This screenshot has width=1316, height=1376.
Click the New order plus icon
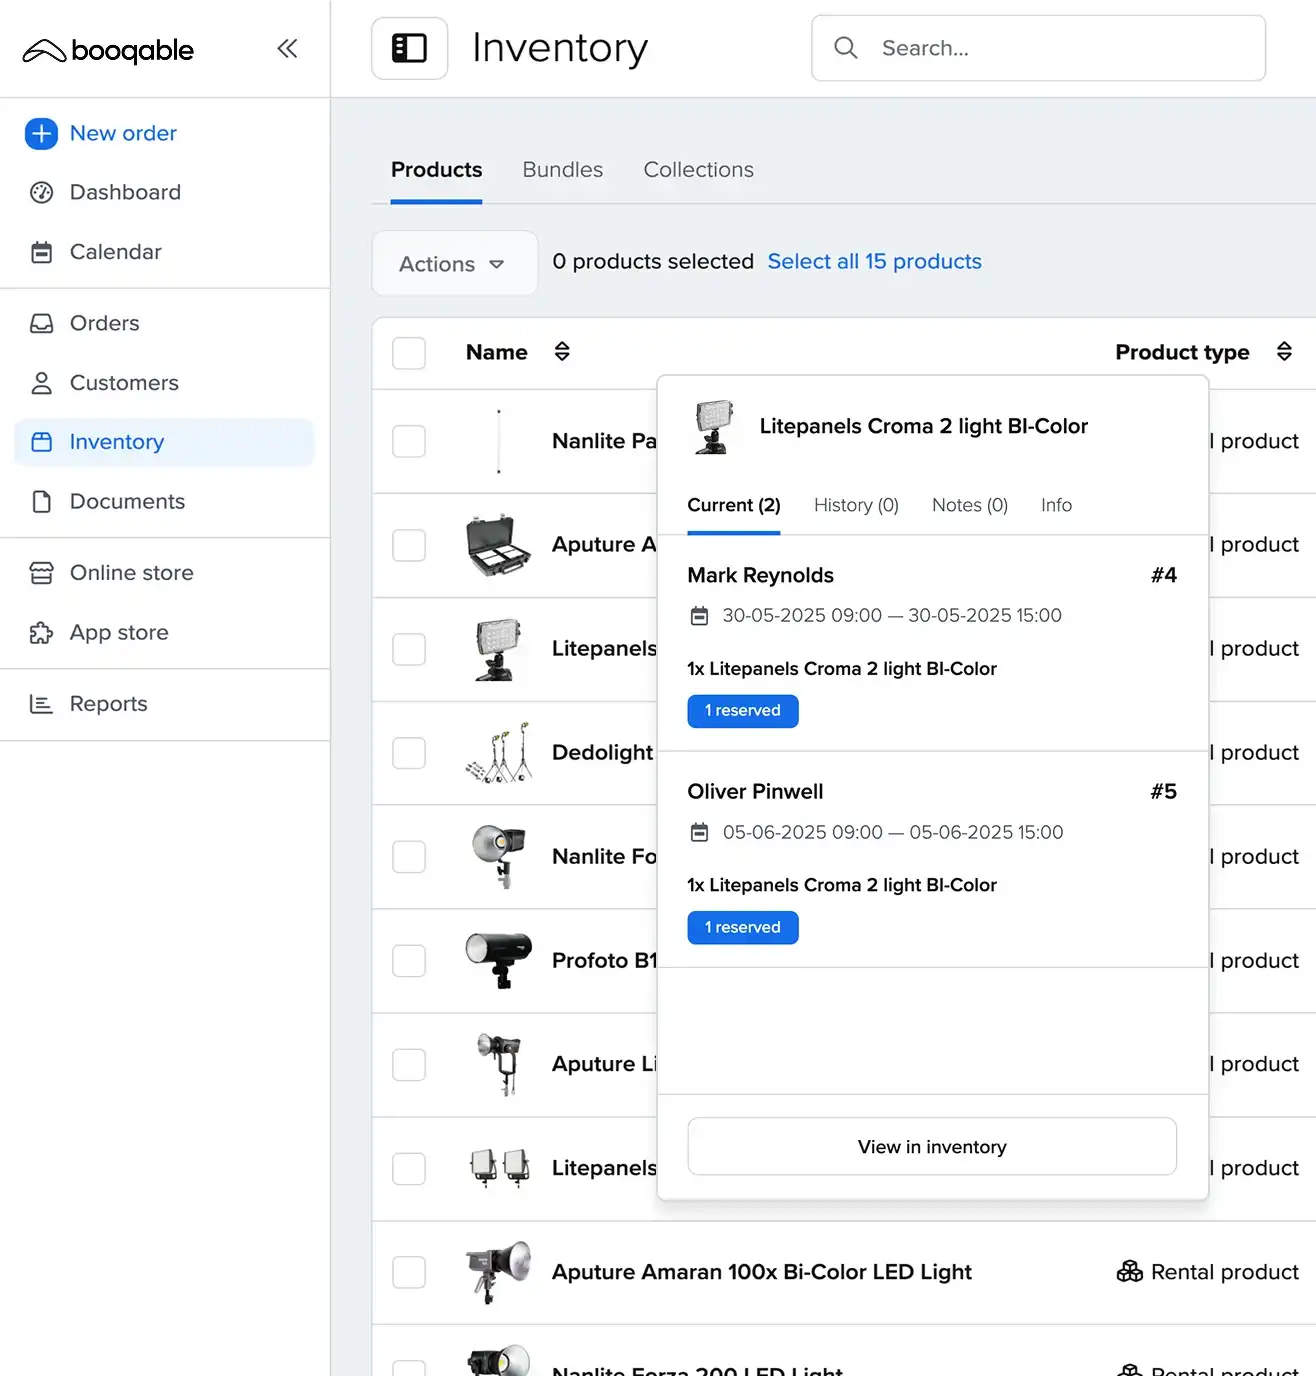click(x=41, y=133)
